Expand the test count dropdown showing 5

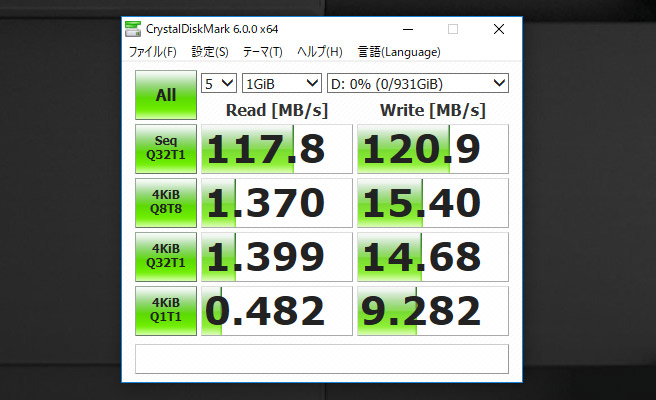point(219,83)
